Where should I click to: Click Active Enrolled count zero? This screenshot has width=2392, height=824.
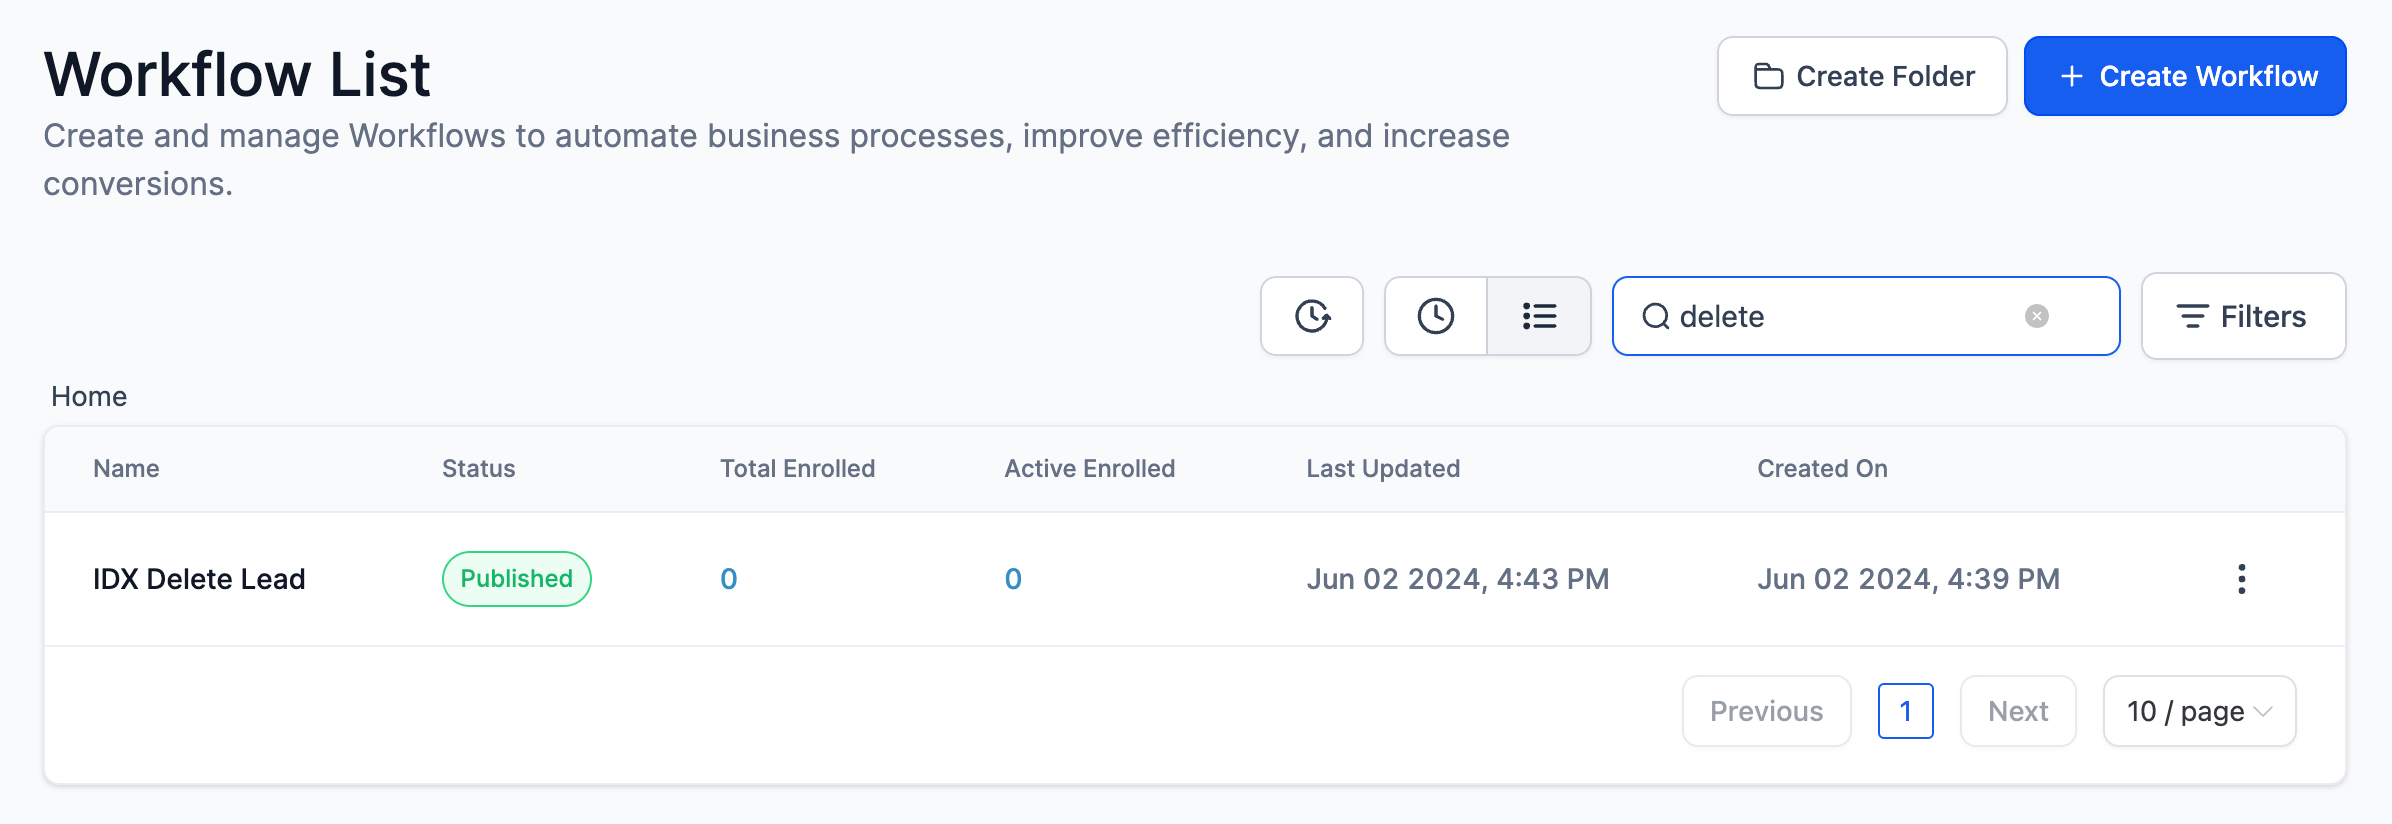pyautogui.click(x=1013, y=579)
